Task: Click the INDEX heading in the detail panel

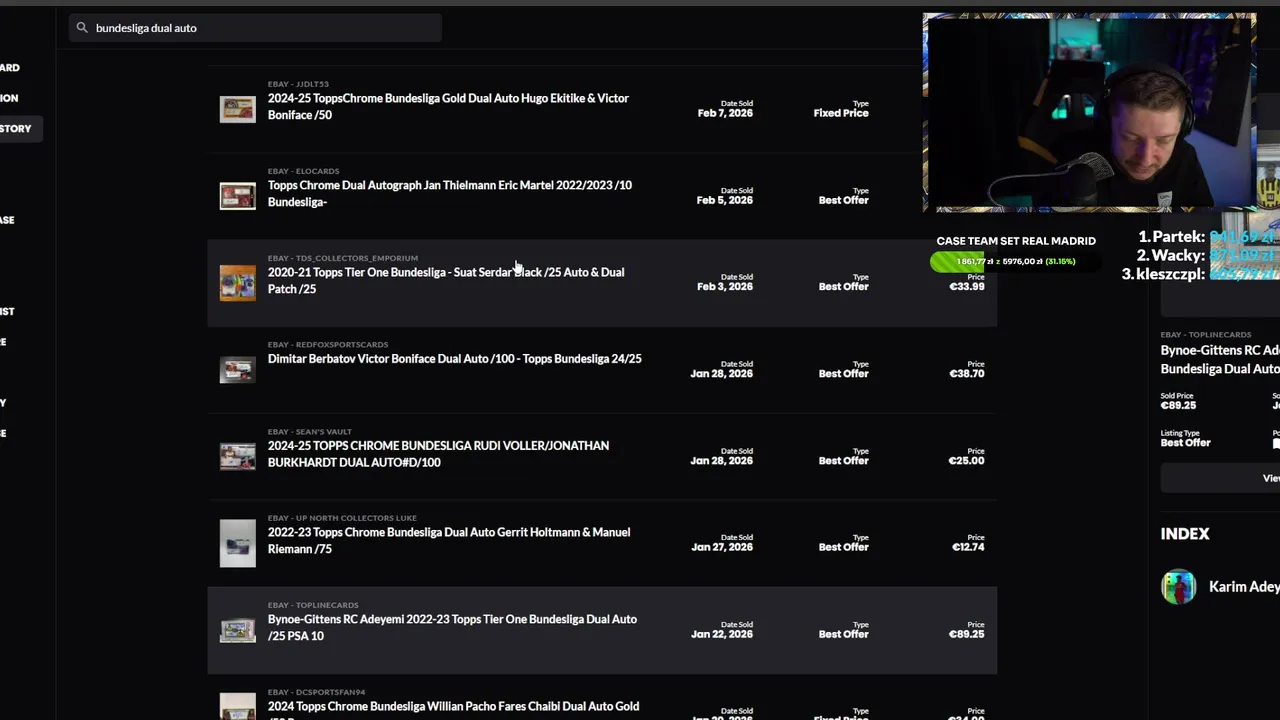Action: click(x=1185, y=534)
